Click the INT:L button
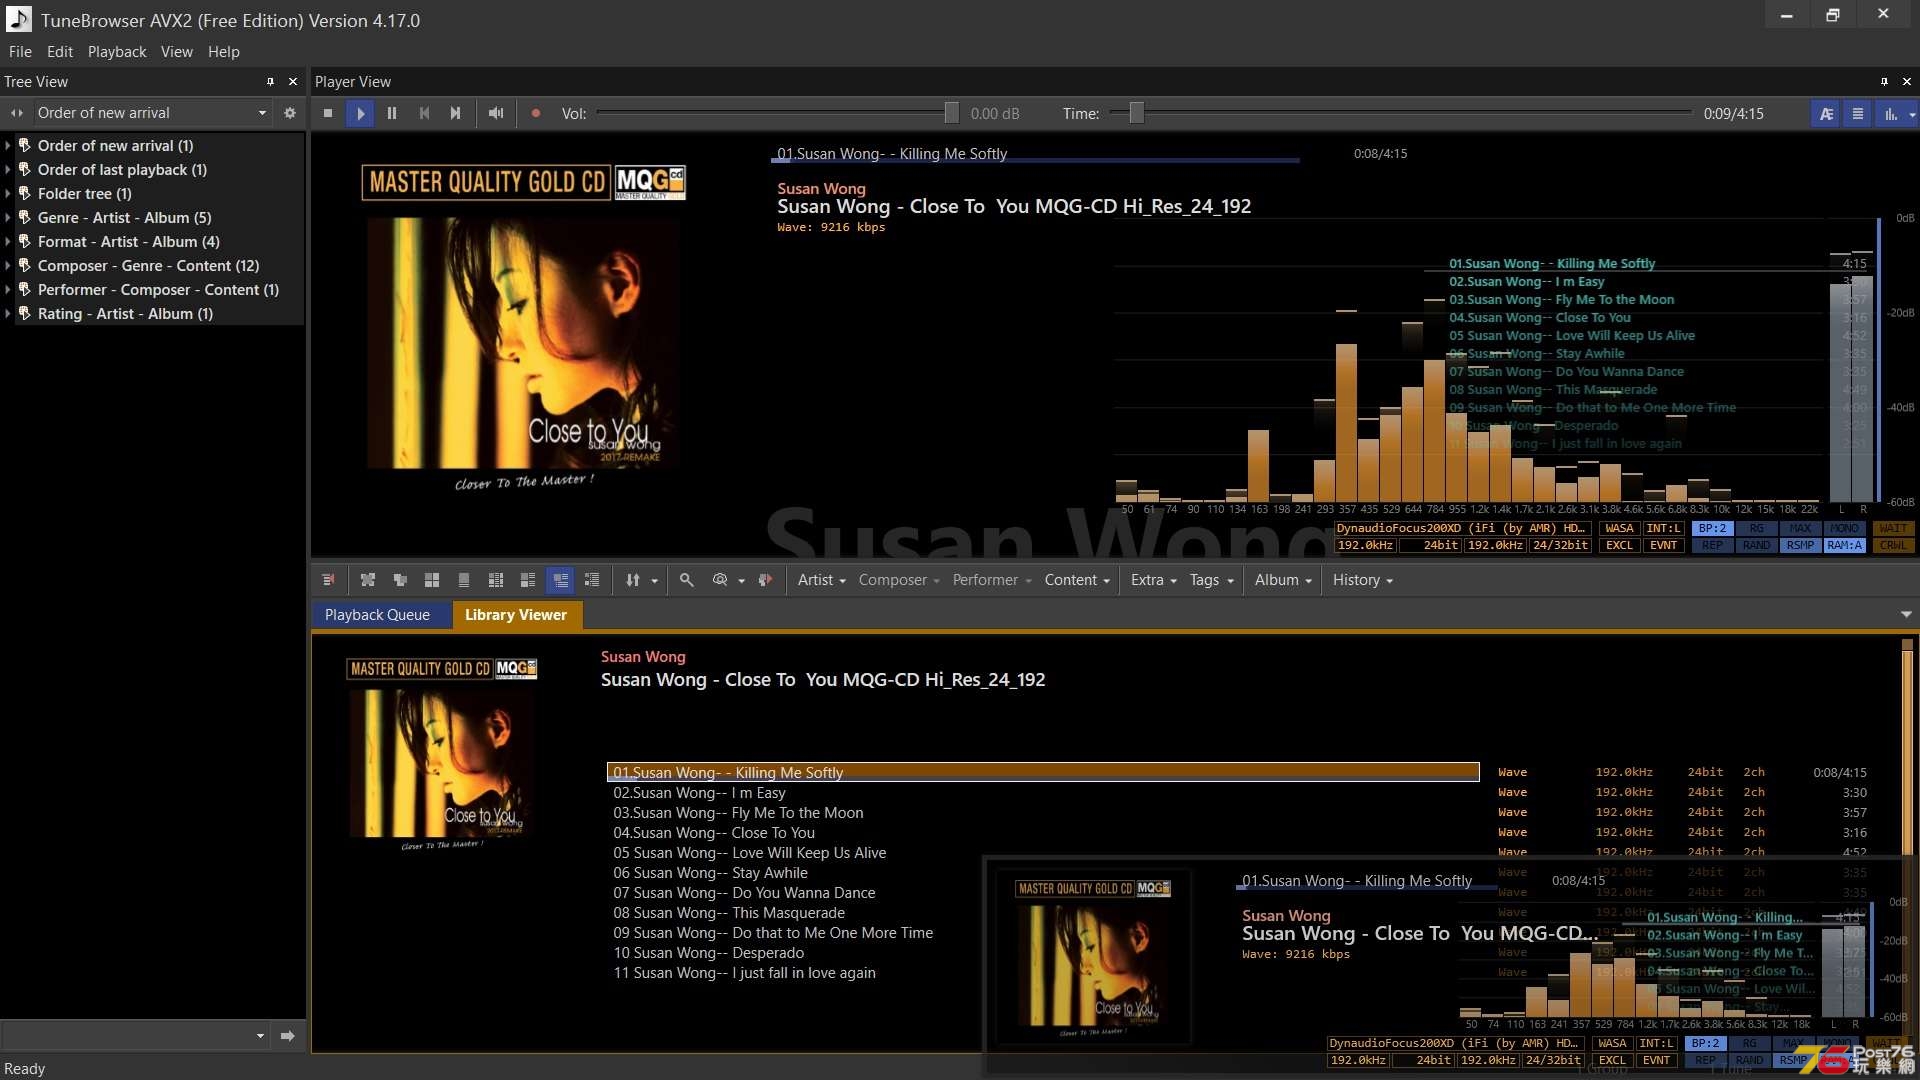The height and width of the screenshot is (1080, 1920). (1663, 529)
